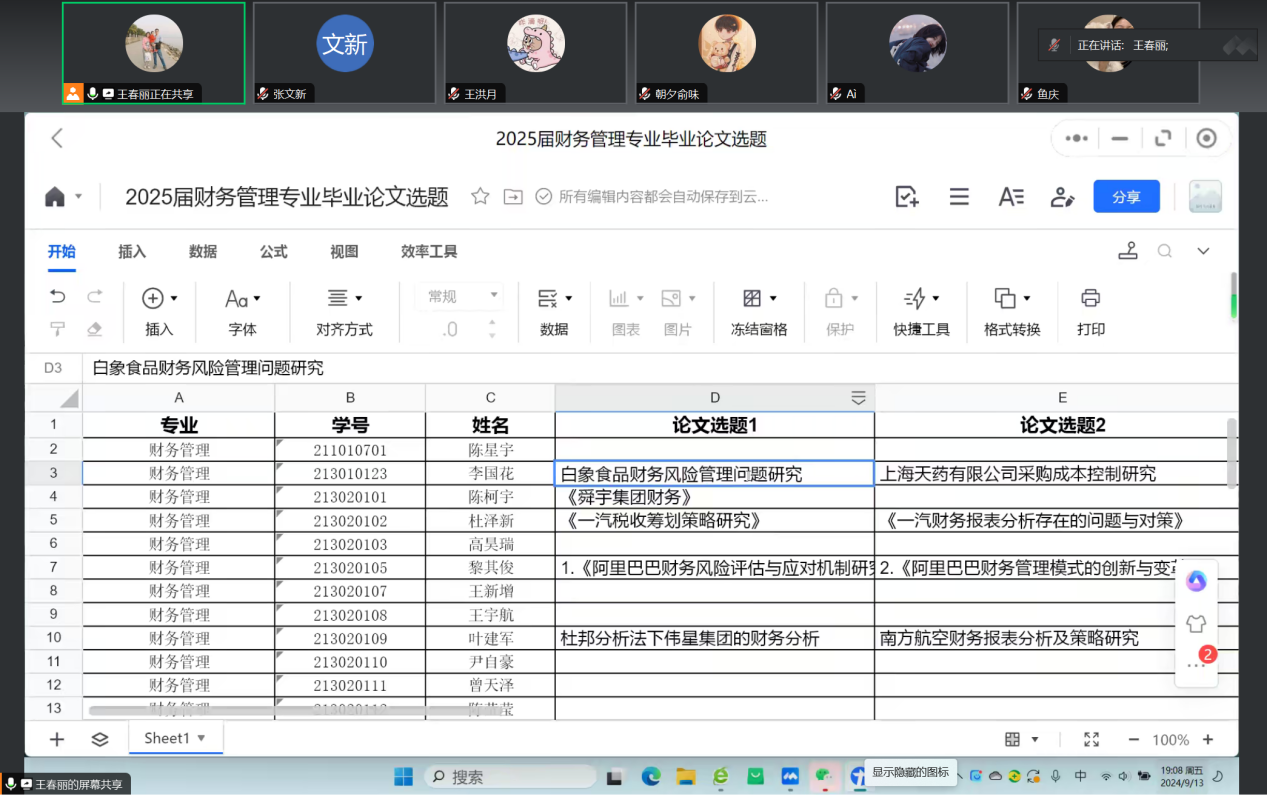1267x797 pixels.
Task: Collapse the ribbon with chevron arrow
Action: coord(1204,251)
